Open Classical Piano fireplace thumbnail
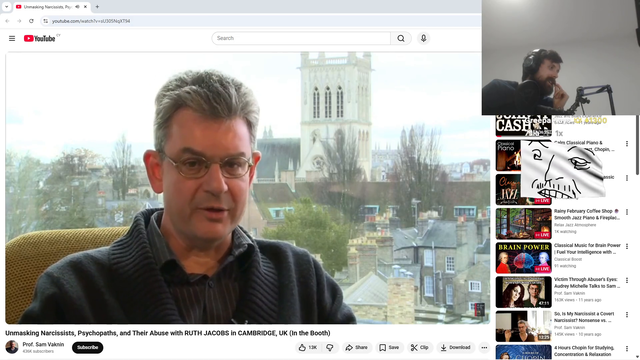Screen dimensions: 640x360 508,156
